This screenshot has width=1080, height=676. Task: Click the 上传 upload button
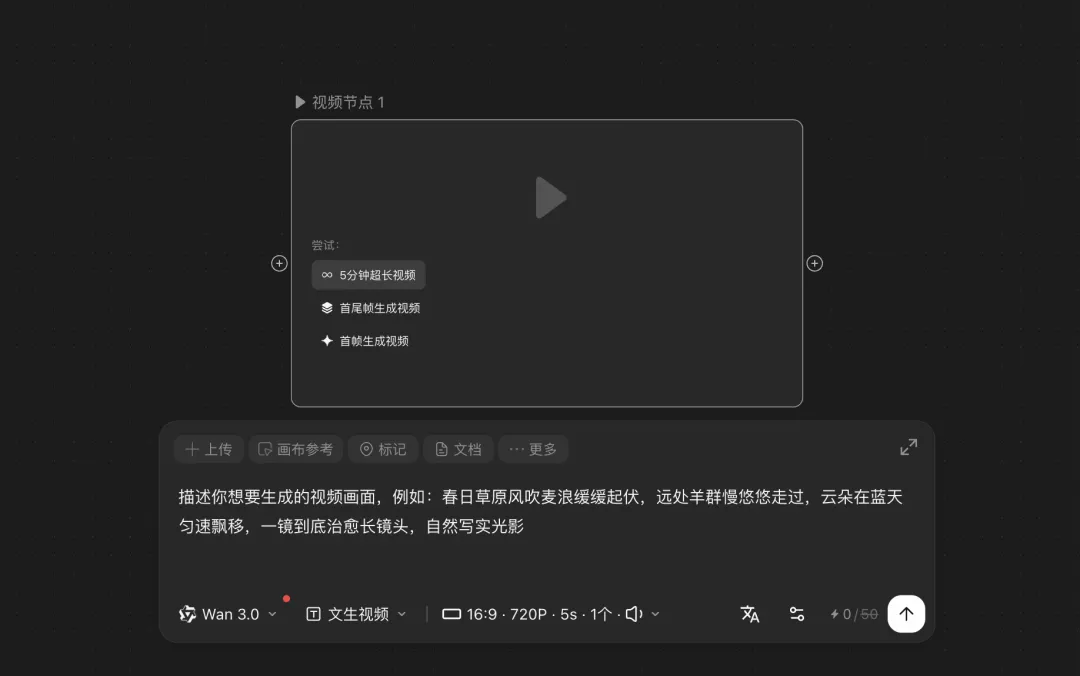coord(209,449)
